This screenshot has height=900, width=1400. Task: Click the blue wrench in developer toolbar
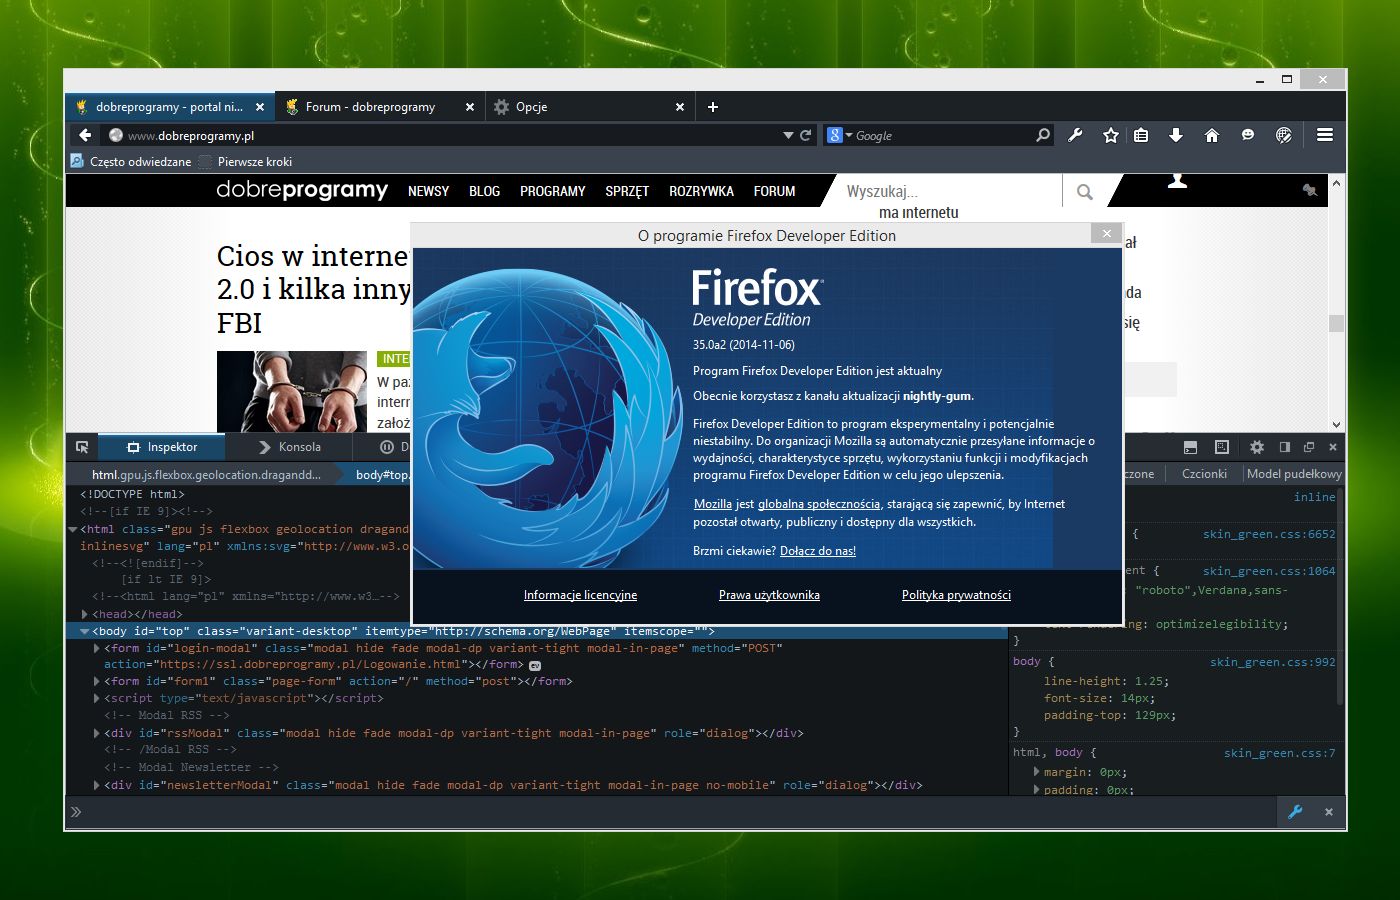pos(1295,812)
